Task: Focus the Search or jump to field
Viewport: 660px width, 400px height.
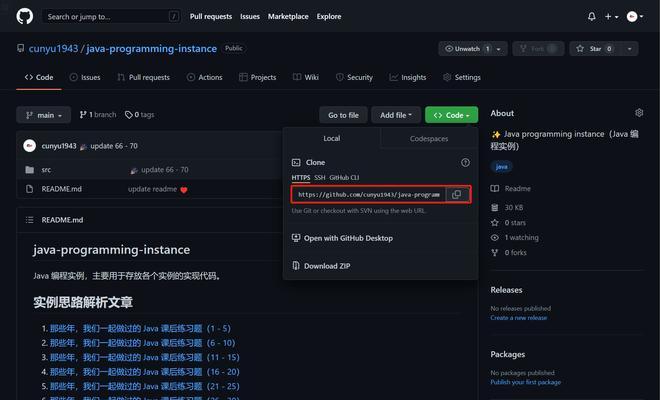Action: point(112,16)
